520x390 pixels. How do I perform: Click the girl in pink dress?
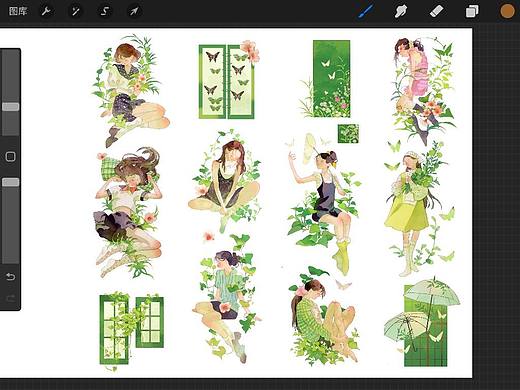coord(423,90)
